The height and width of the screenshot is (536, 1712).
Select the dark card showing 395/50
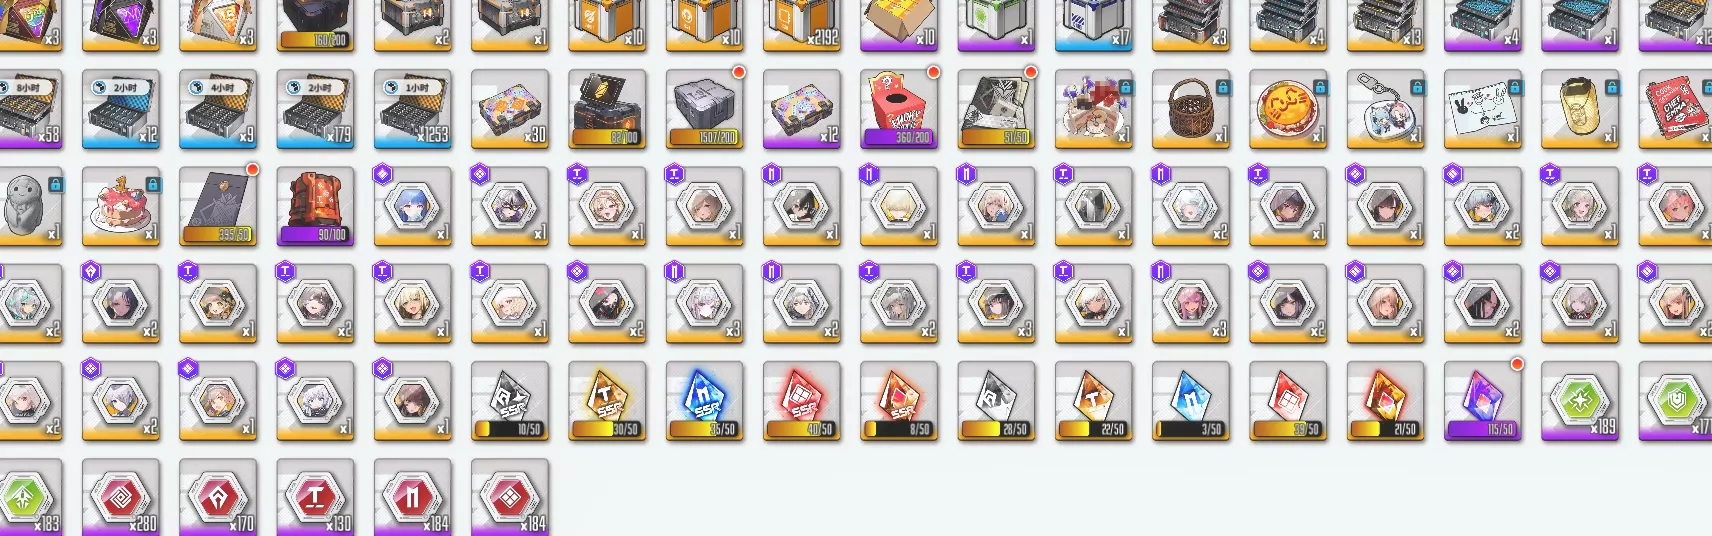pyautogui.click(x=218, y=206)
